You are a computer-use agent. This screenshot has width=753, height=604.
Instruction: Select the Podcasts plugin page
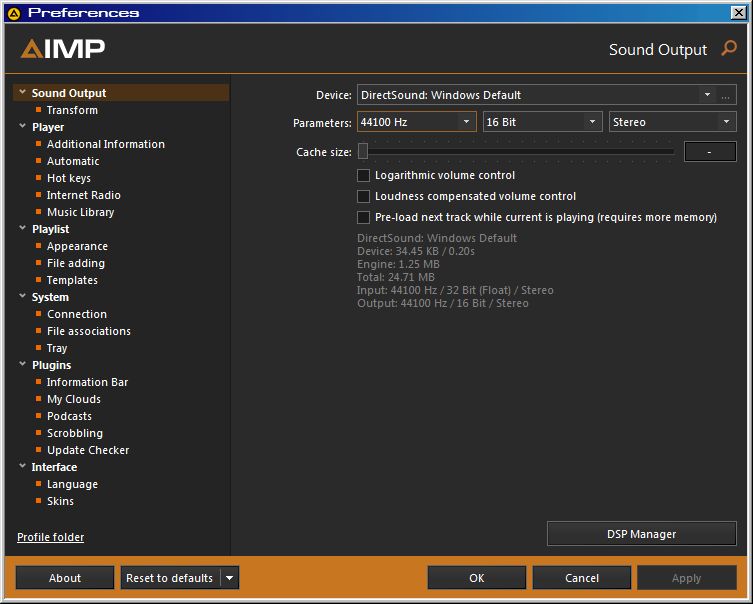(x=69, y=416)
